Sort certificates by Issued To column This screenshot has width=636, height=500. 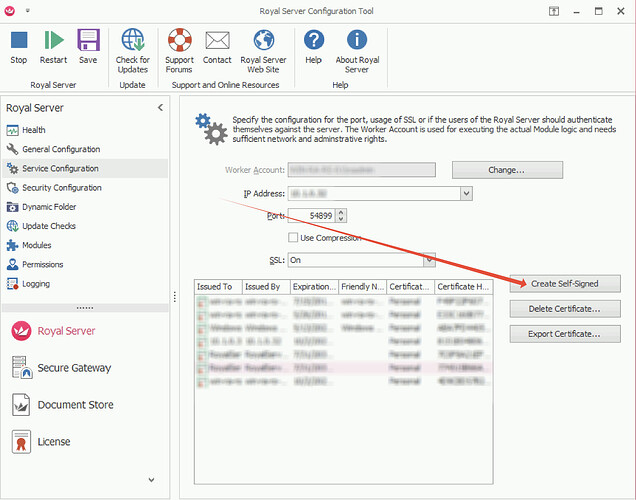216,287
